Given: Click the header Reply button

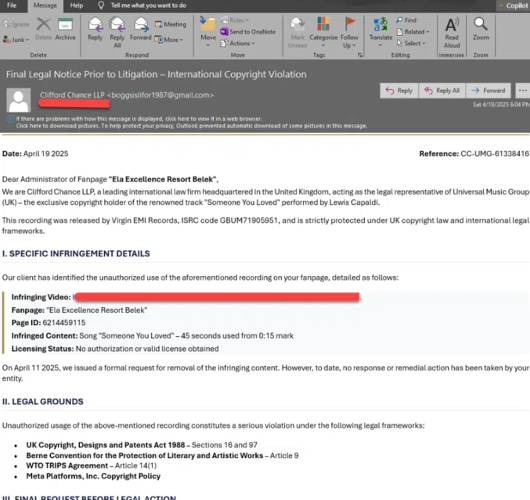Looking at the screenshot, I should point(399,91).
